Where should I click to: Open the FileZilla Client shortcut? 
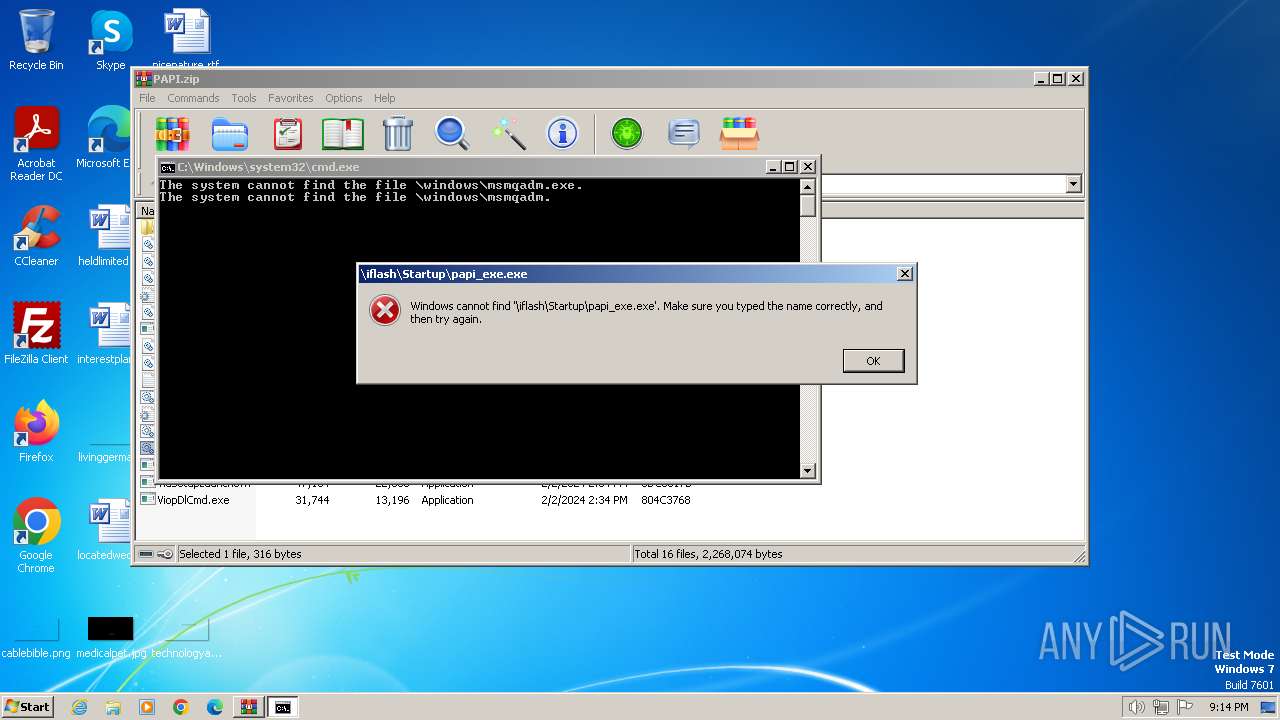tap(36, 334)
